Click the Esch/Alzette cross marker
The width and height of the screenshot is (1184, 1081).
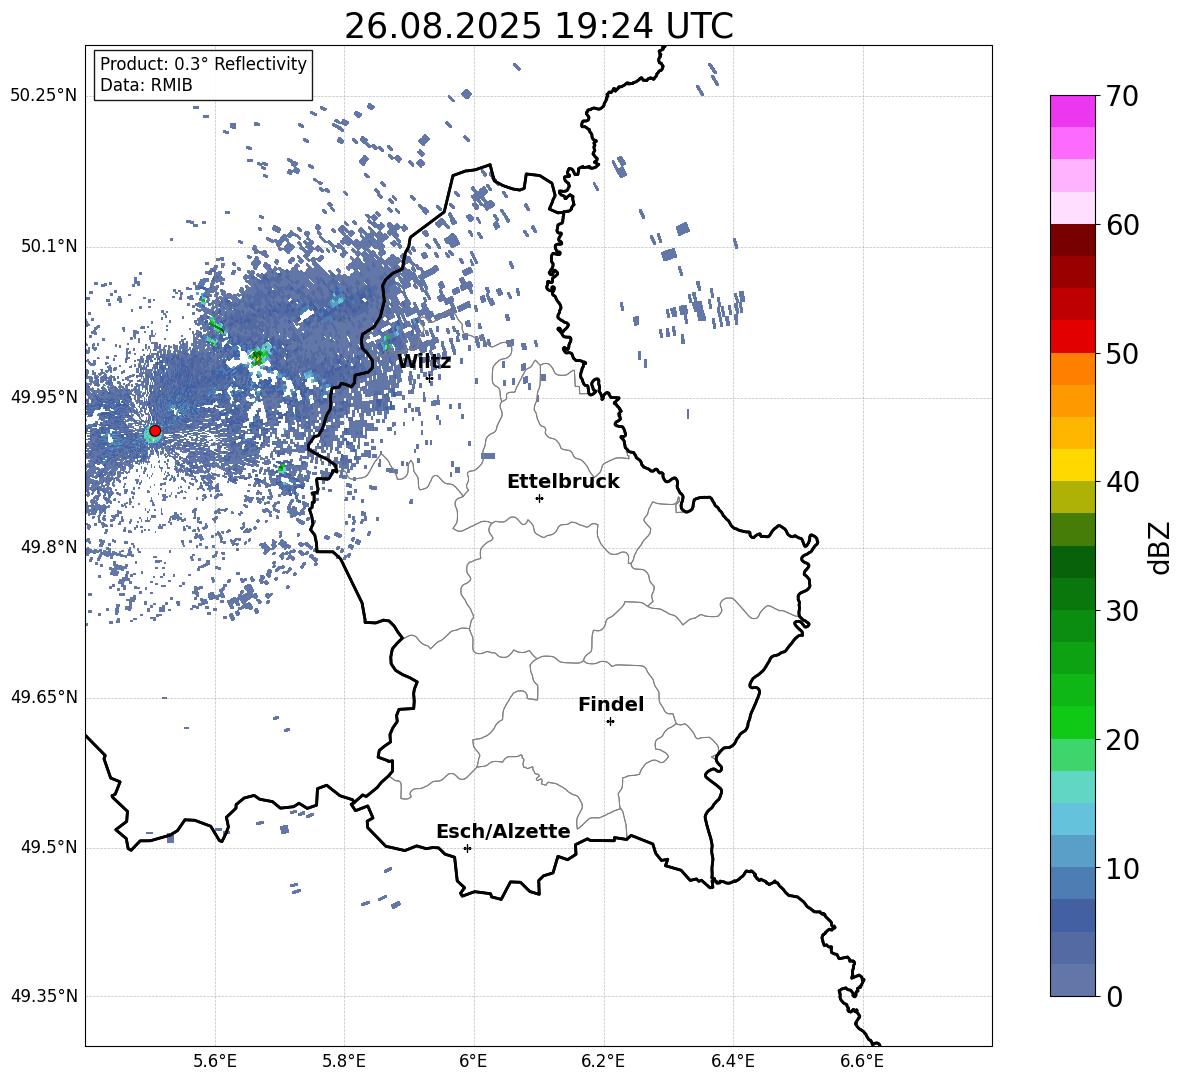[467, 848]
